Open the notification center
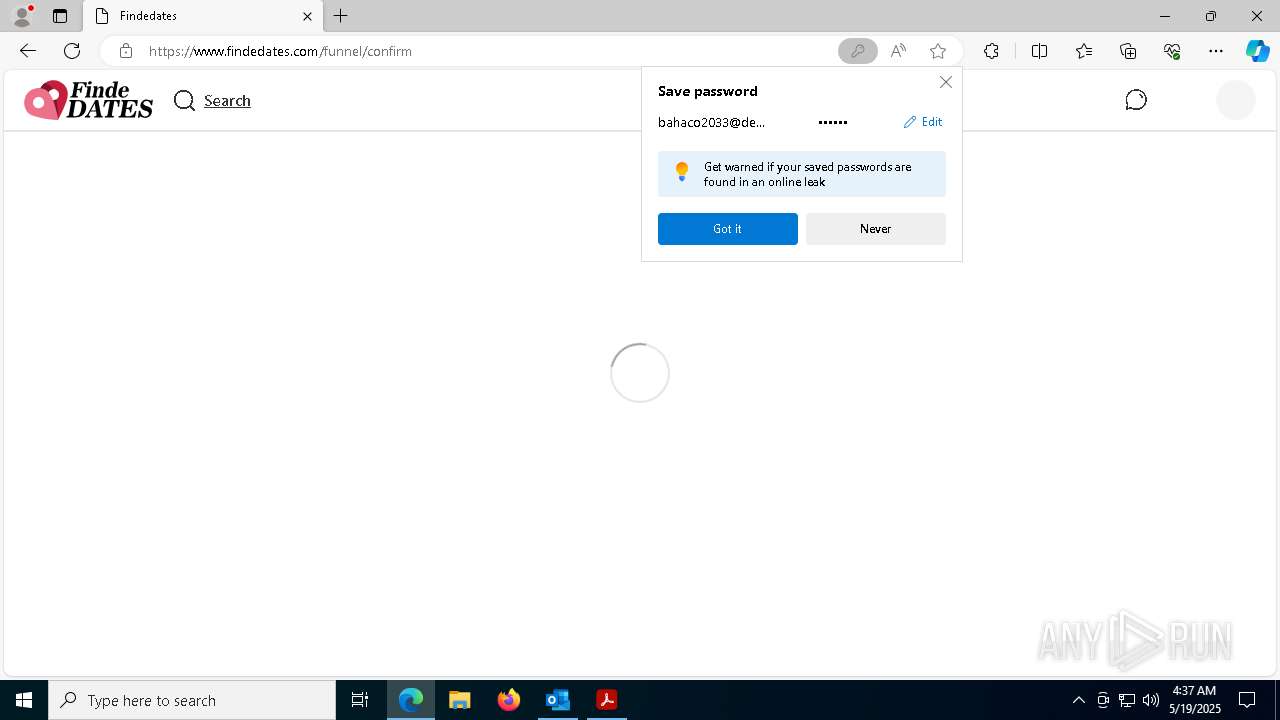1280x720 pixels. 1247,700
